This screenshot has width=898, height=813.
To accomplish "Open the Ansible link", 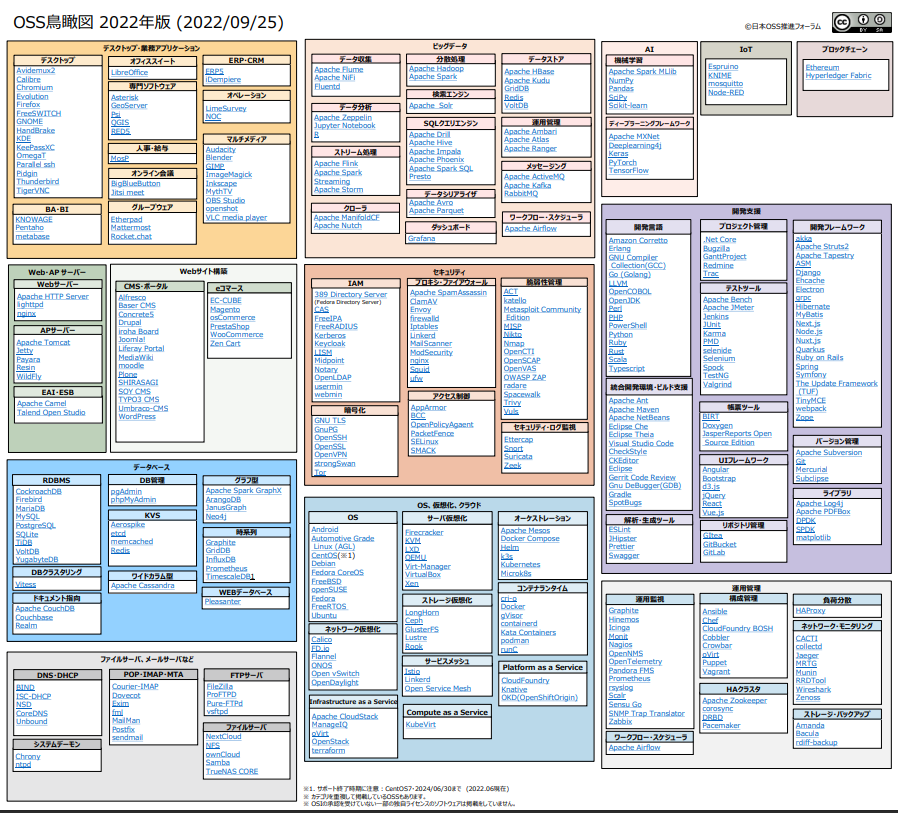I will pyautogui.click(x=715, y=612).
